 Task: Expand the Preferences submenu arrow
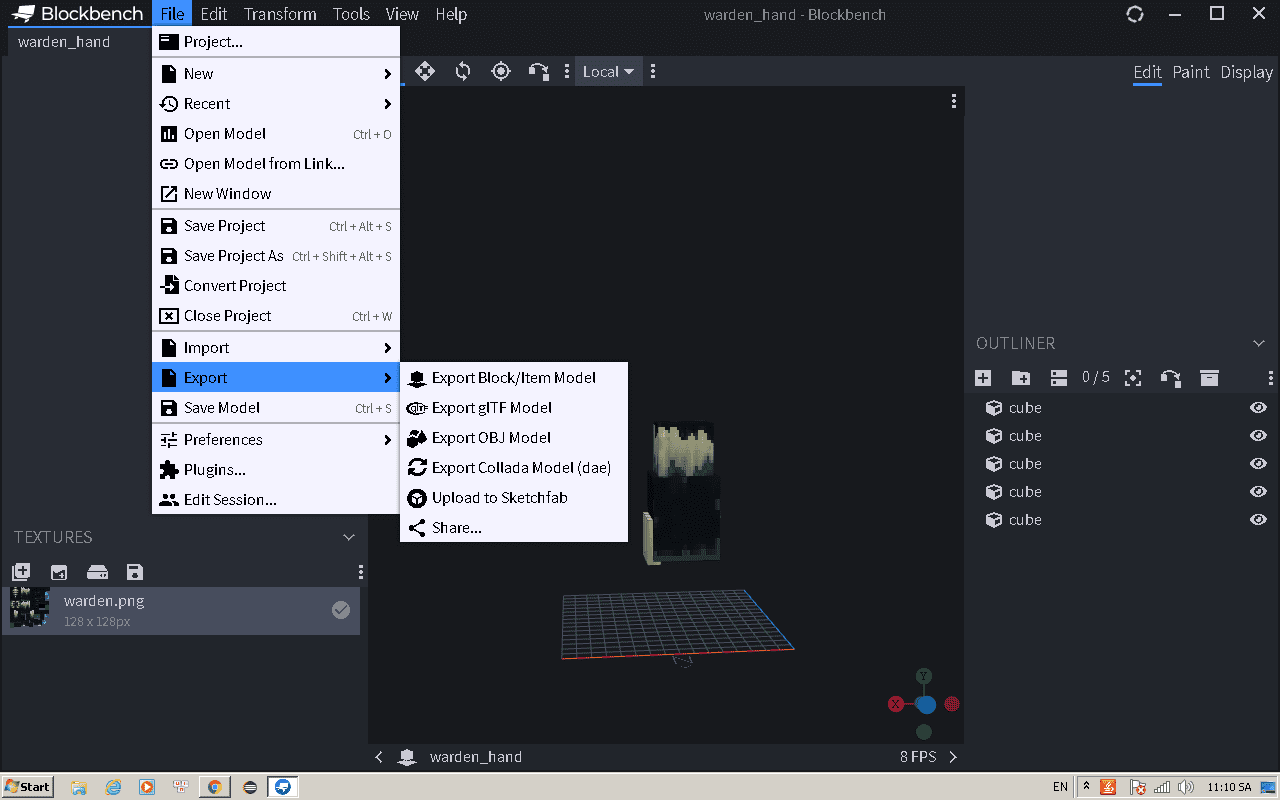click(x=388, y=440)
